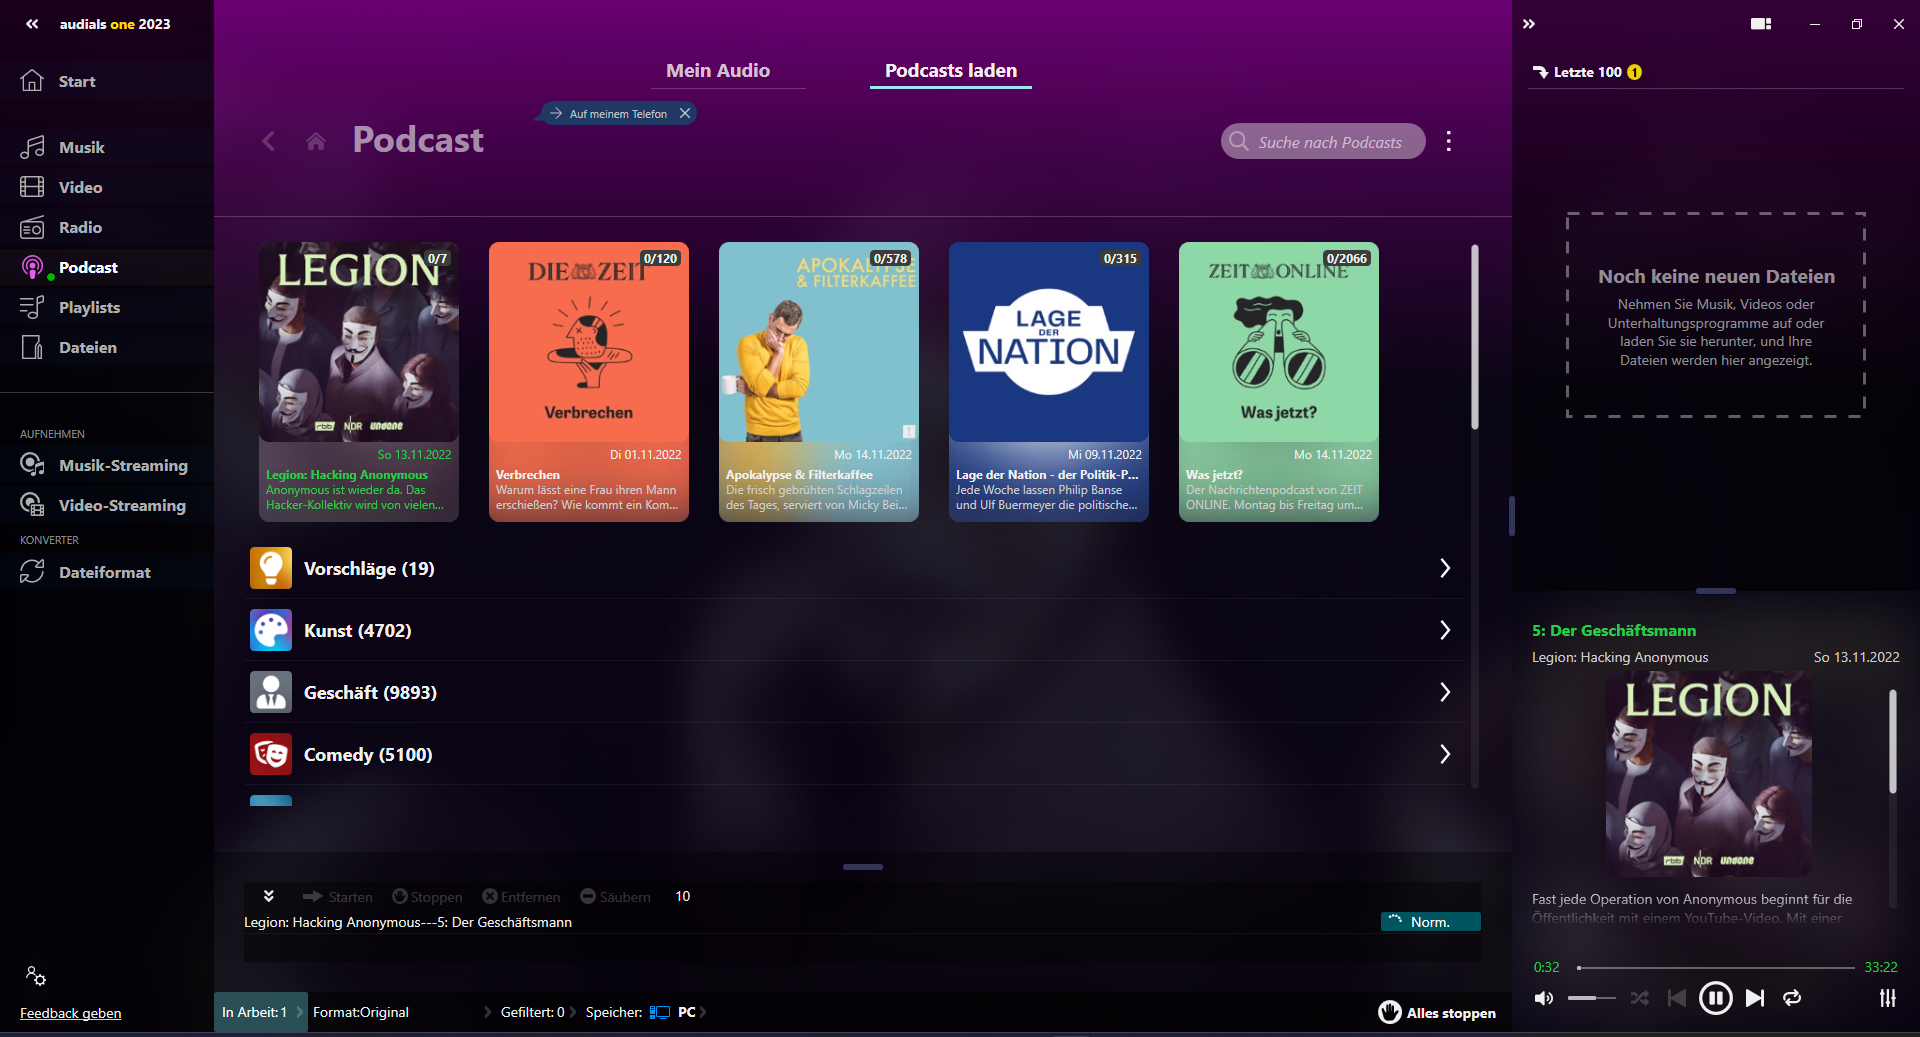Image resolution: width=1920 pixels, height=1037 pixels.
Task: Click the Feedback geben link
Action: [x=70, y=1013]
